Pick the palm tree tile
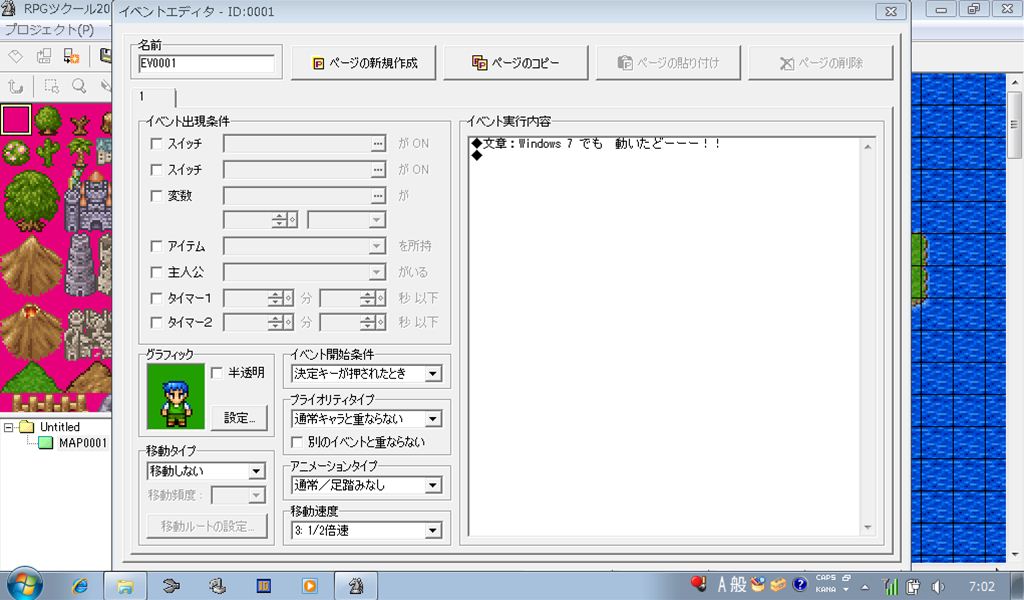Screen dimensions: 1024x600 point(80,150)
